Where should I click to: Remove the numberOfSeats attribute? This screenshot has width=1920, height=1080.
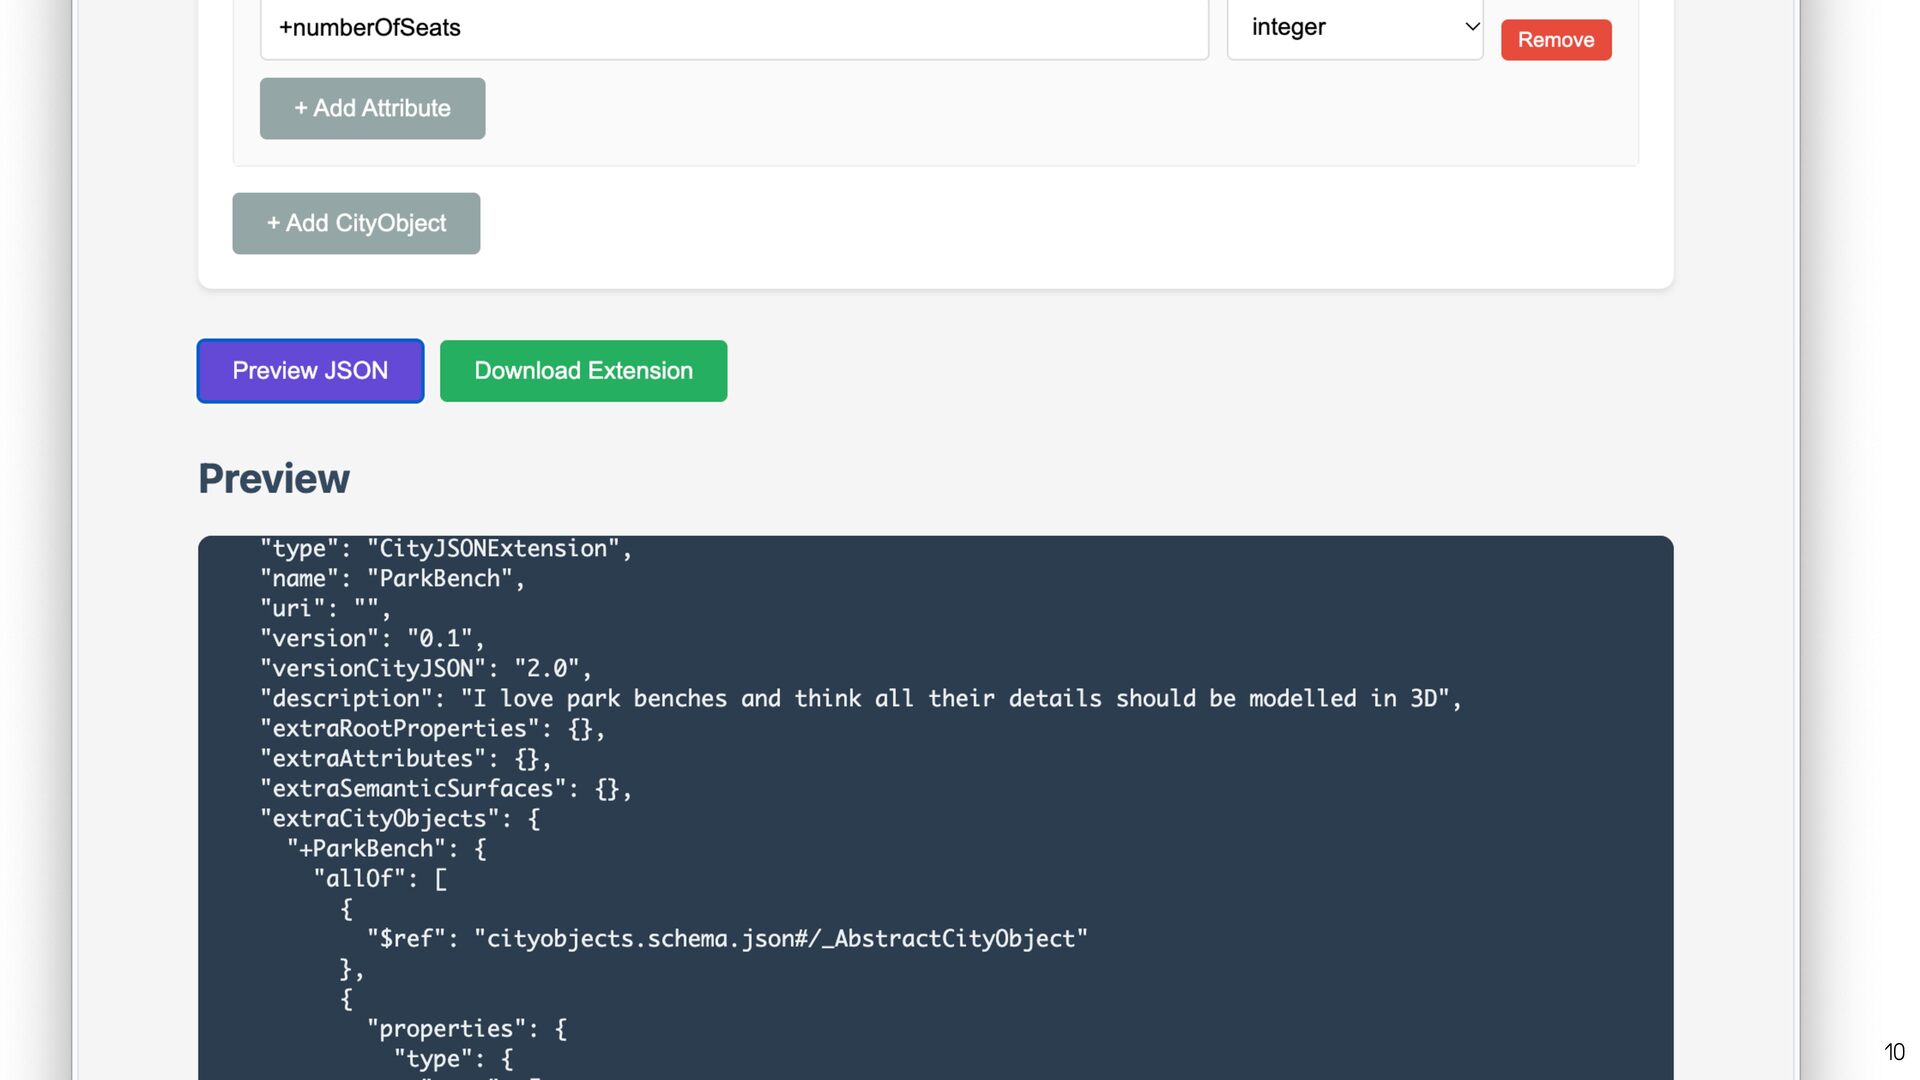click(x=1556, y=40)
